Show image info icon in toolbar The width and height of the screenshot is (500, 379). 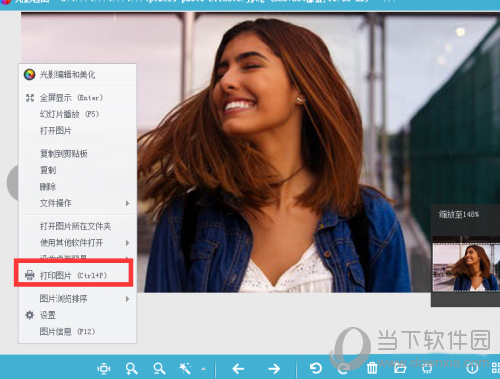(x=472, y=369)
